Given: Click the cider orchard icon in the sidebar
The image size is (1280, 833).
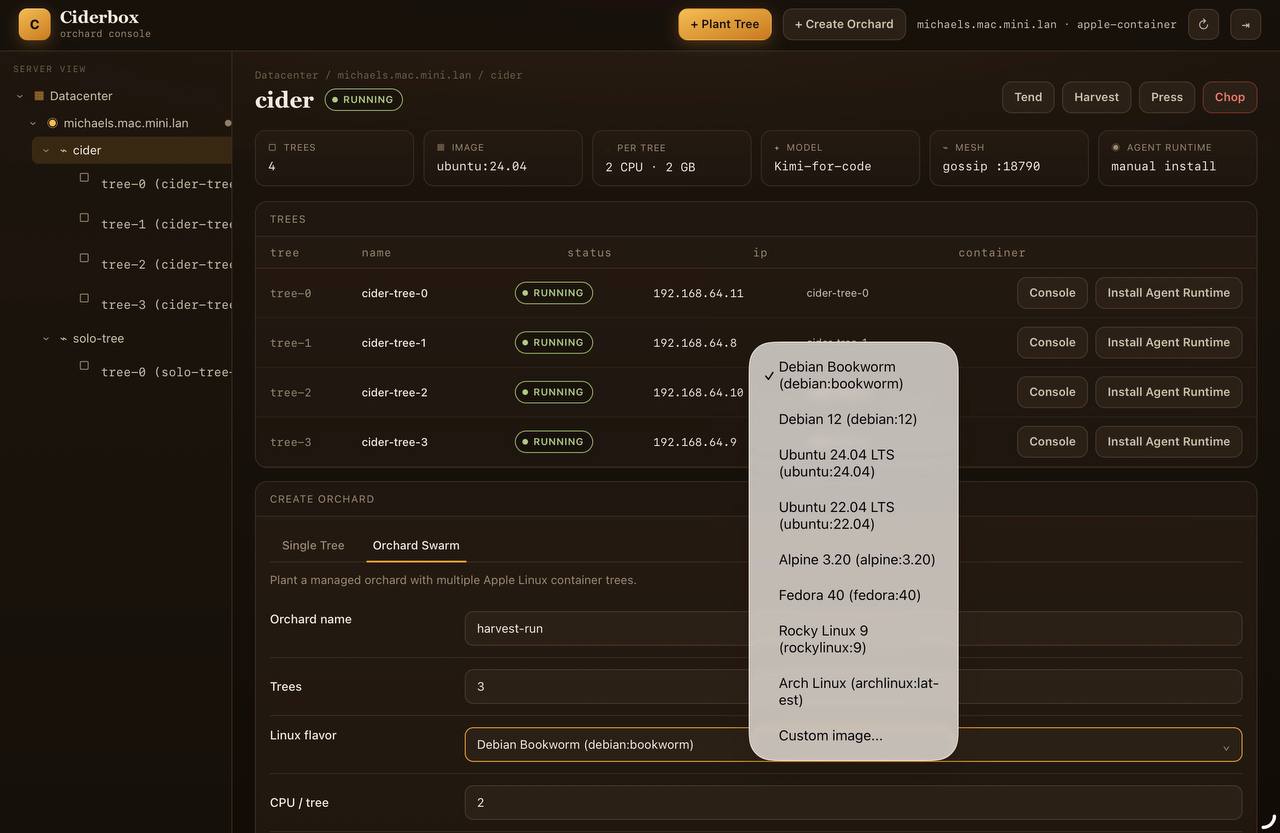Looking at the screenshot, I should click(x=64, y=150).
